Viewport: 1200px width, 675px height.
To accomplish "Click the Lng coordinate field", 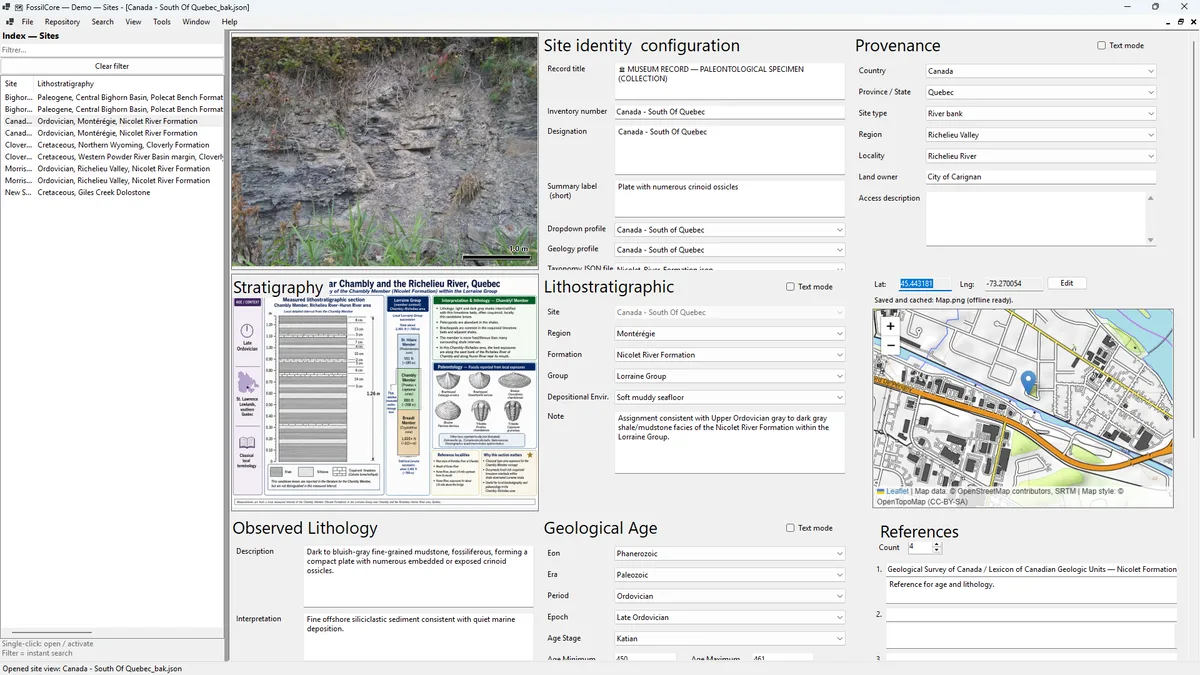I will point(1012,284).
